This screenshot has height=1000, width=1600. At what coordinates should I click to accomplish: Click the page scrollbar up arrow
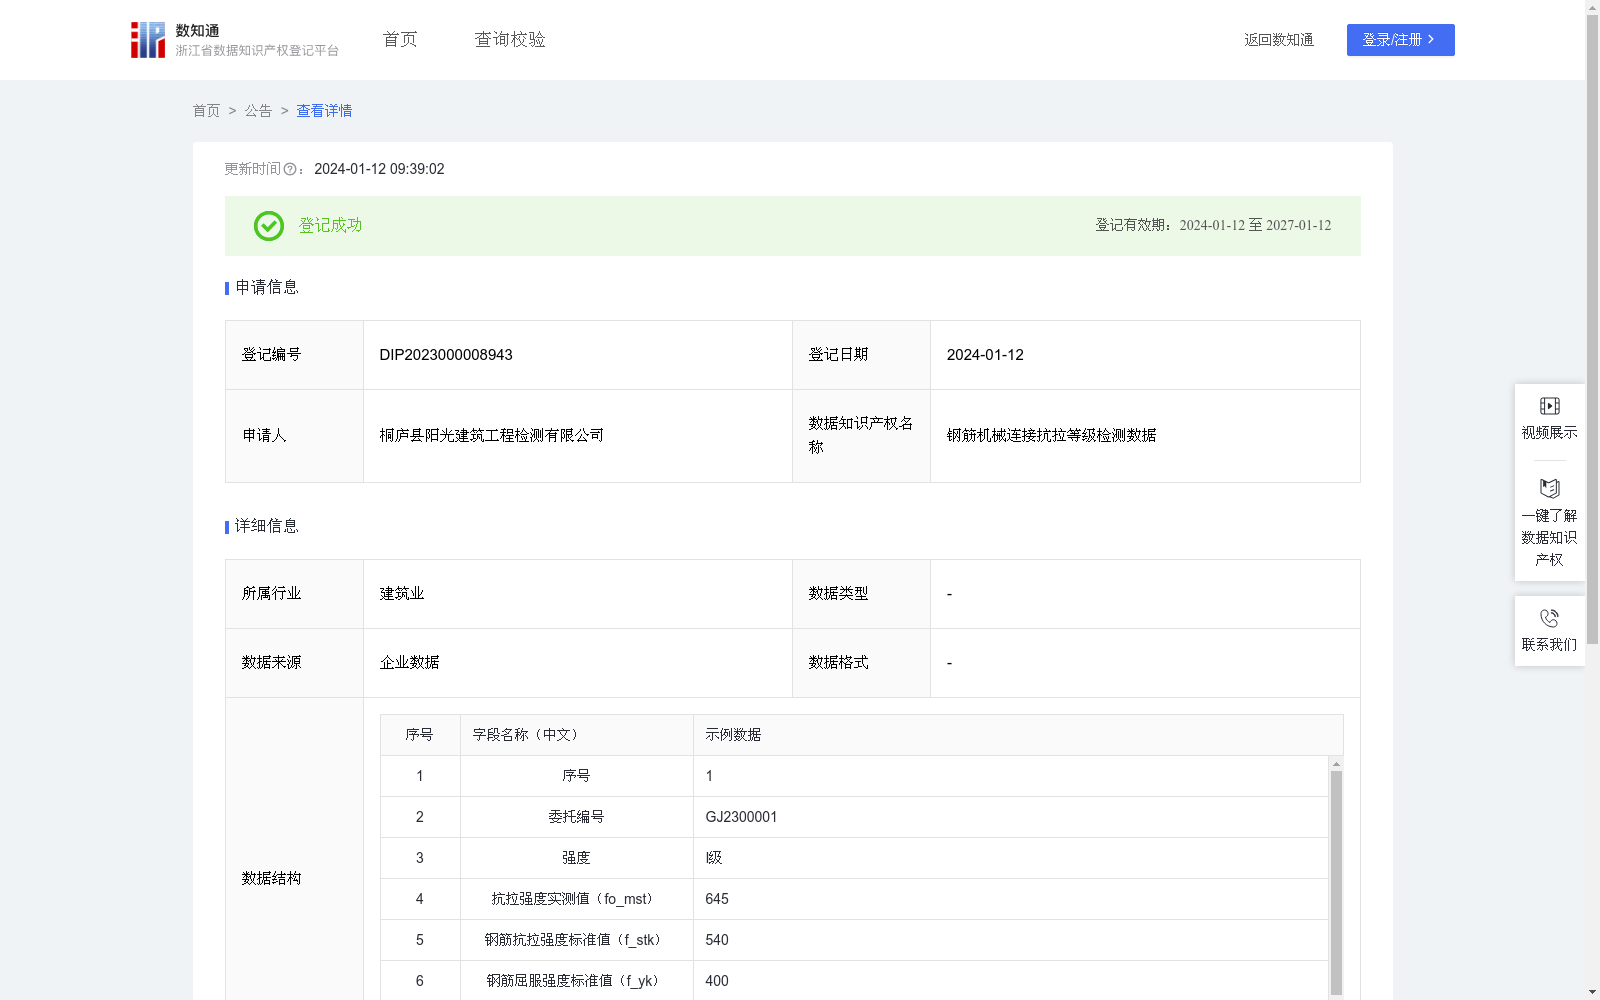click(1592, 7)
